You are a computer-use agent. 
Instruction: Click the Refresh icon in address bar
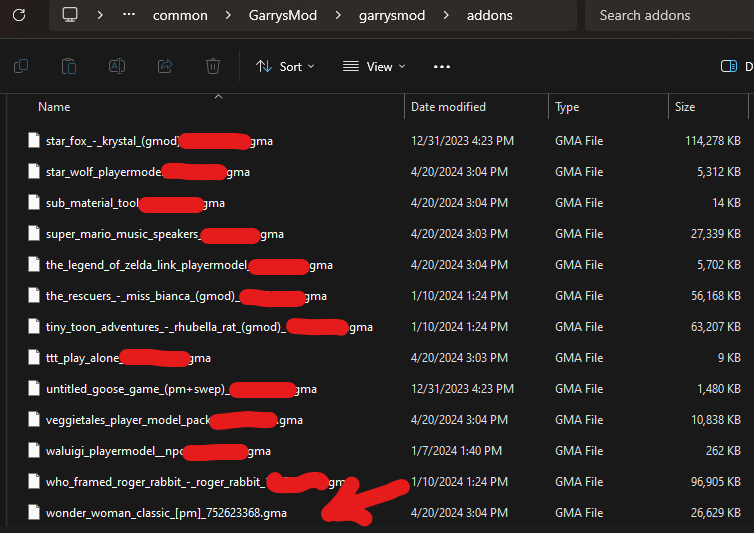click(19, 15)
